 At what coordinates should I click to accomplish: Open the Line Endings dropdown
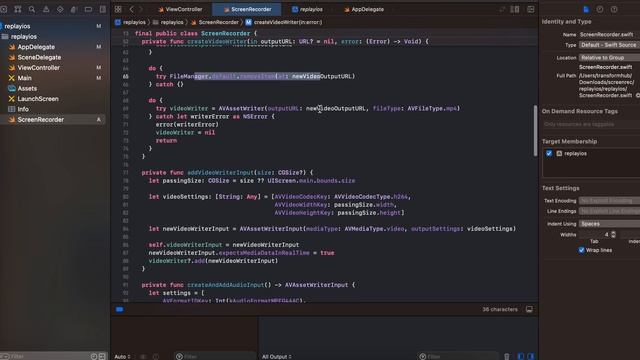(609, 211)
